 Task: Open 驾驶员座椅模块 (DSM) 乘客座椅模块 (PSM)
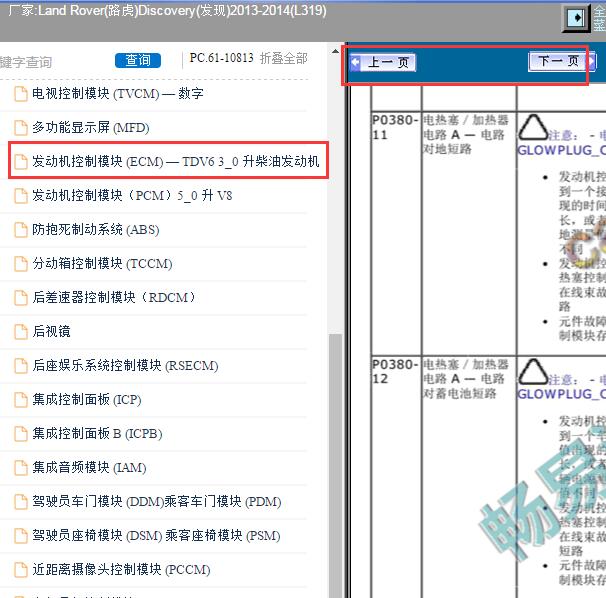[156, 536]
